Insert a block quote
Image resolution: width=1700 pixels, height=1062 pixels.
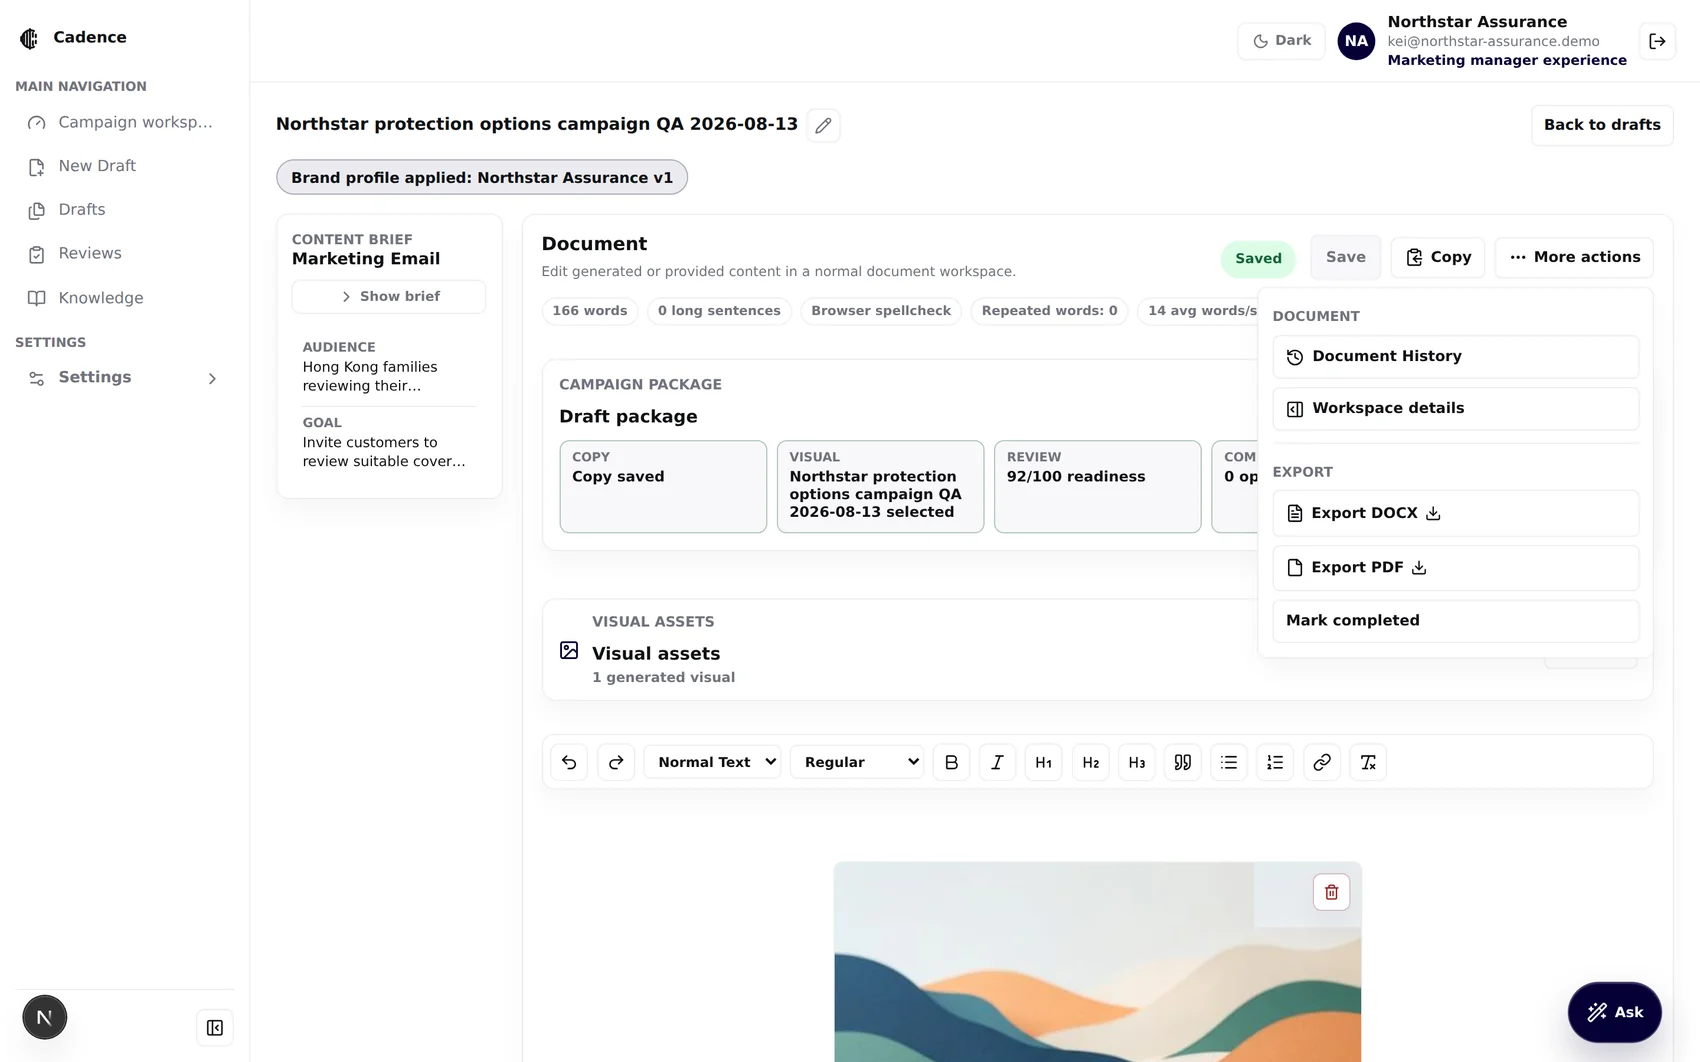pyautogui.click(x=1183, y=762)
